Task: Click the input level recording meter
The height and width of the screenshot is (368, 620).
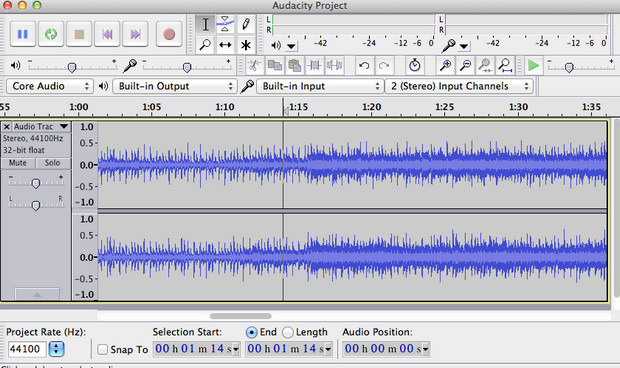Action: 526,24
